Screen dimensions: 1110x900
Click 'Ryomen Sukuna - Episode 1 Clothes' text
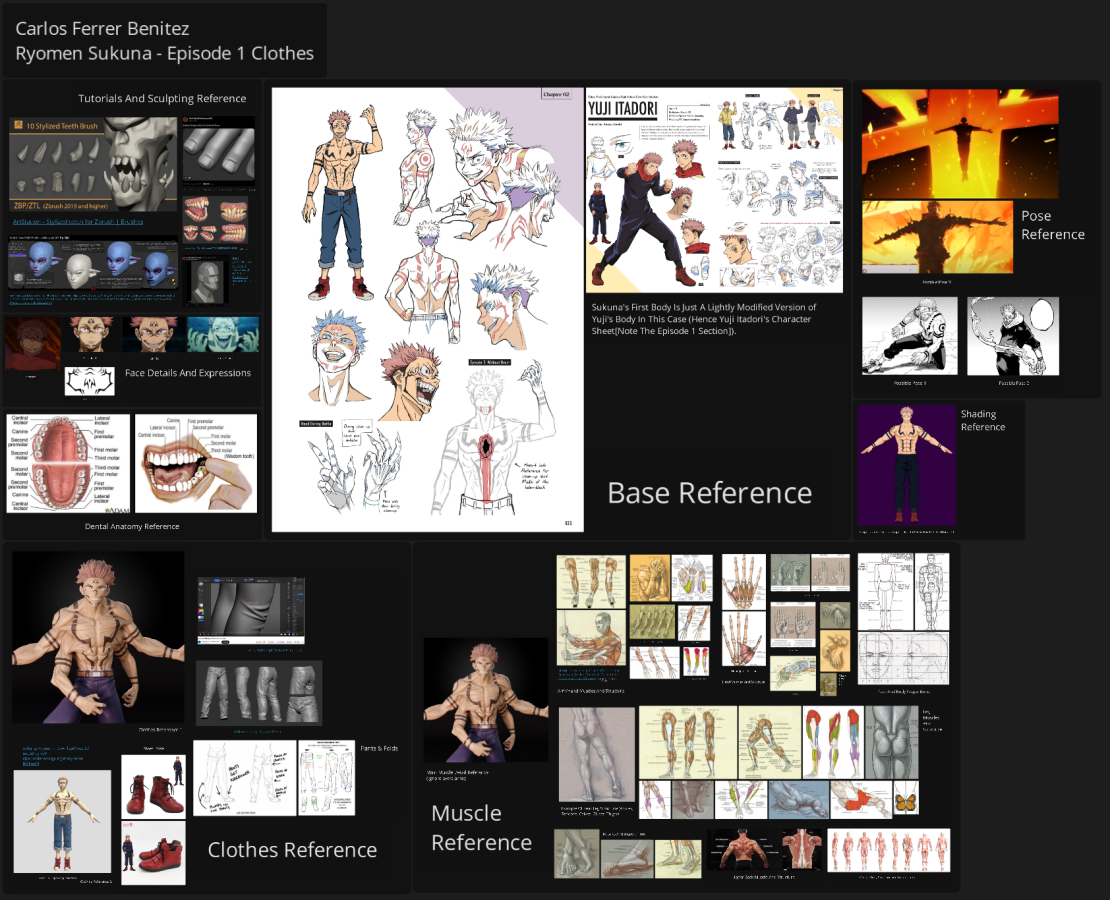[x=164, y=53]
